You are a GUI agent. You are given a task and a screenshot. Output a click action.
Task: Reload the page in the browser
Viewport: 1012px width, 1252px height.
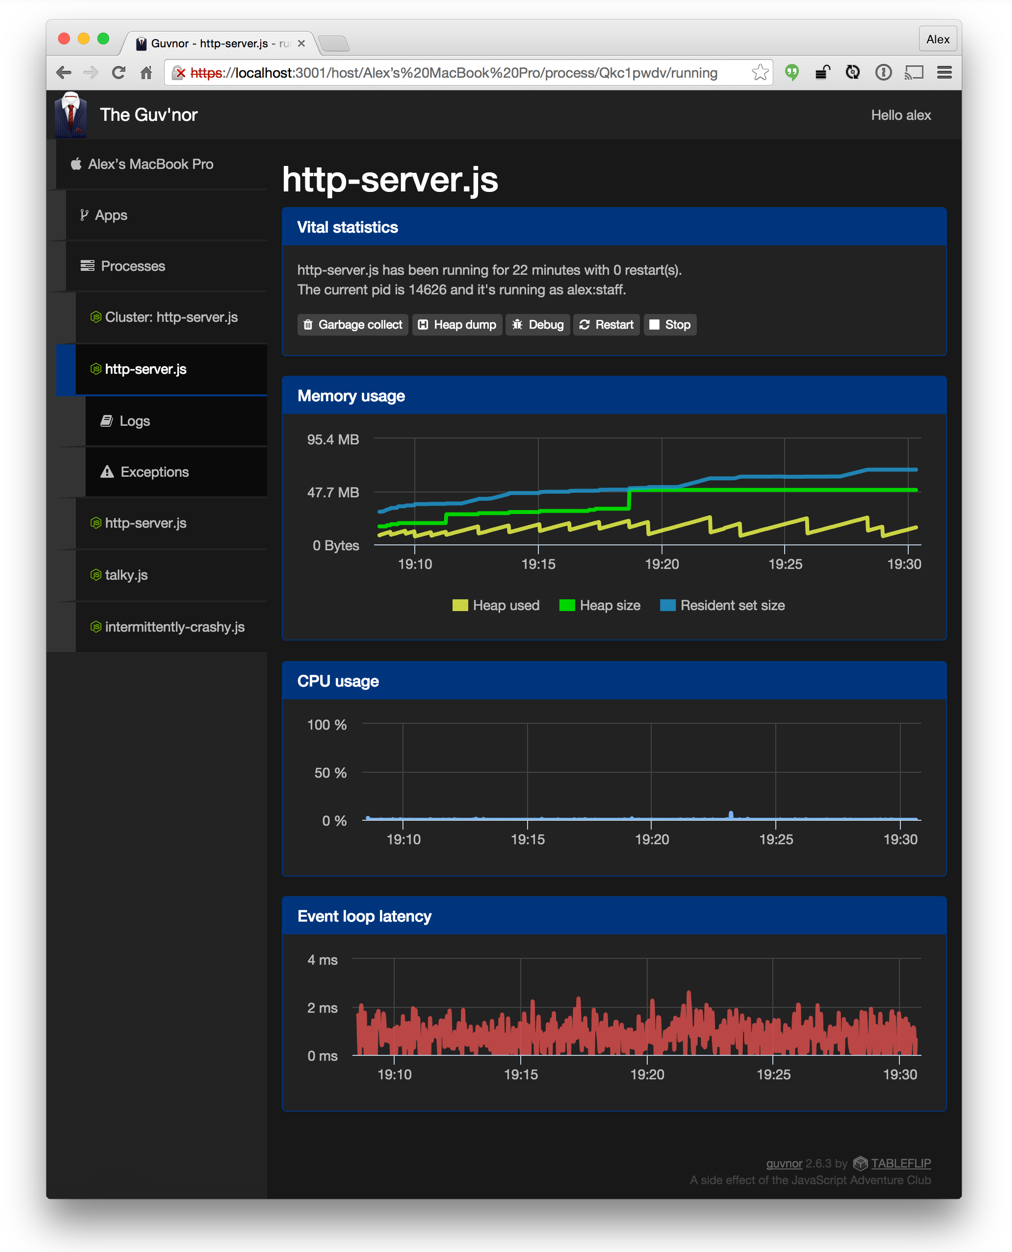(118, 73)
